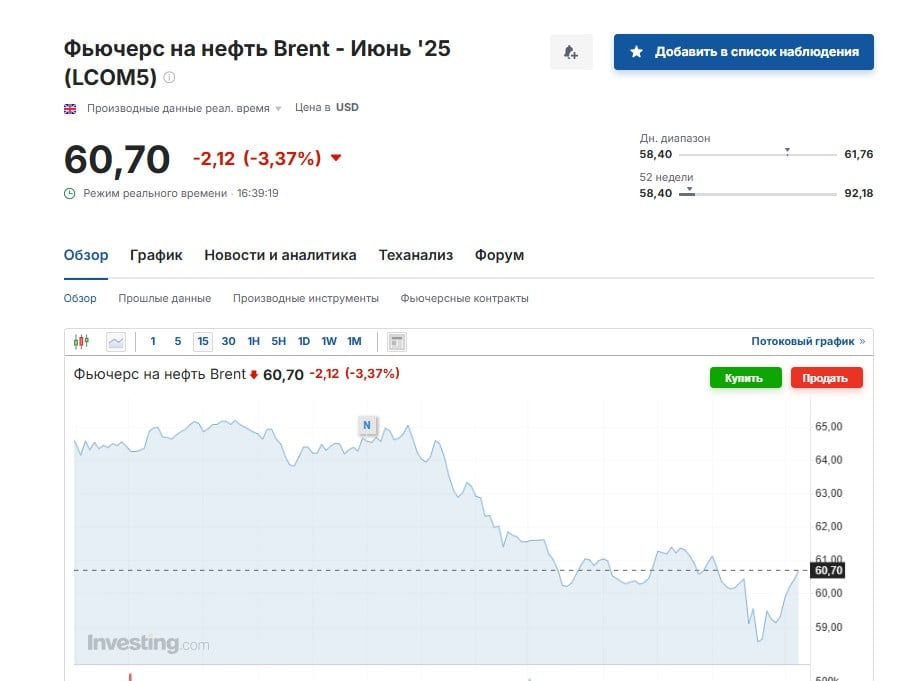The image size is (899, 681).
Task: Click the N news marker on chart
Action: 367,425
